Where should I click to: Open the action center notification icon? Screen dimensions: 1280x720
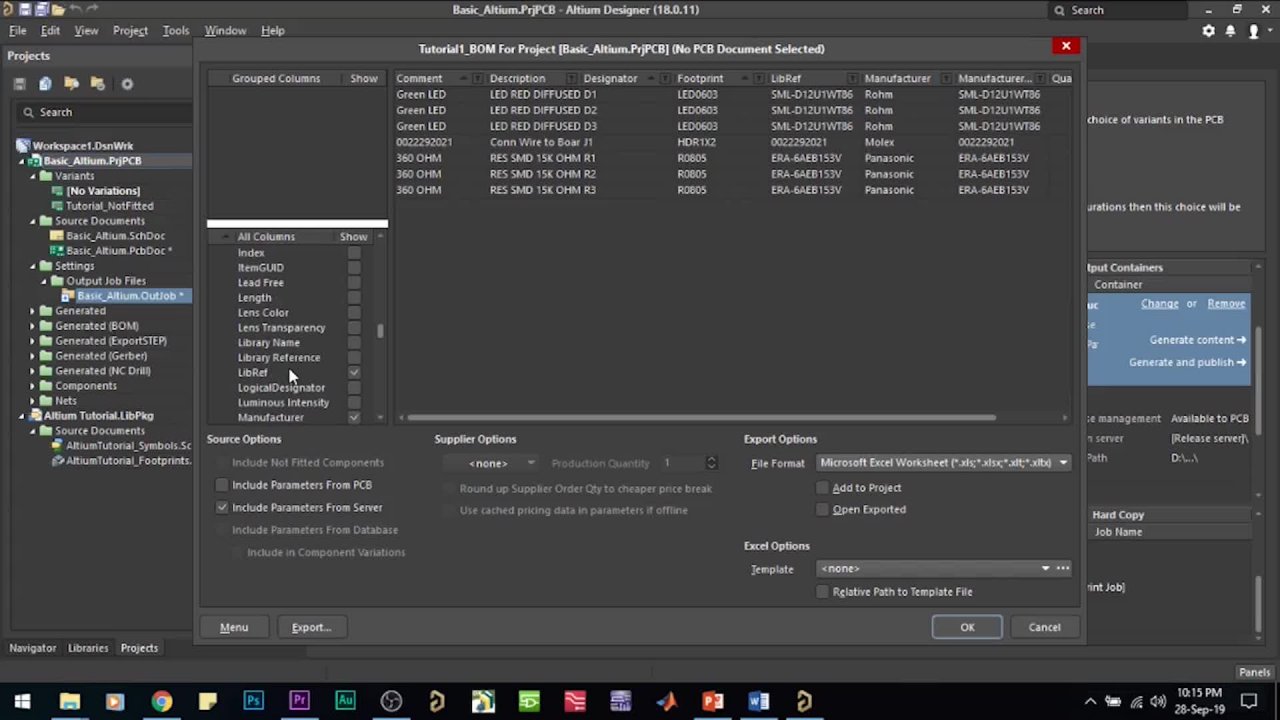pyautogui.click(x=1250, y=701)
